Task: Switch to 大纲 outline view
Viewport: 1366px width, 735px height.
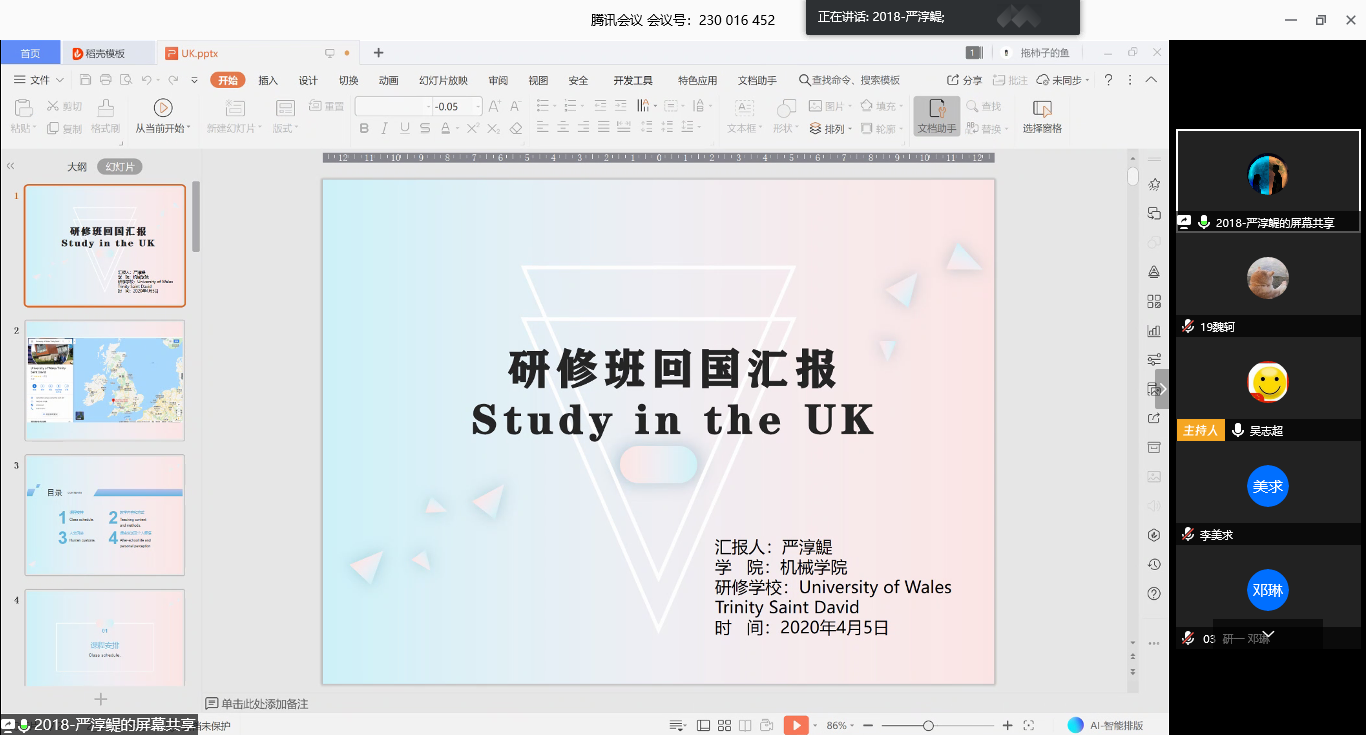Action: (x=77, y=167)
